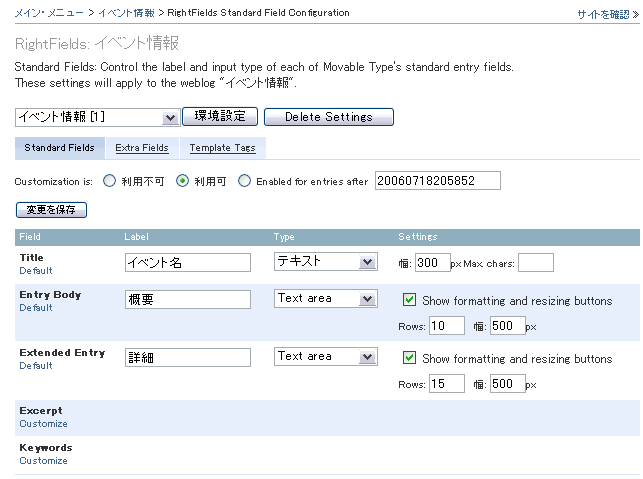Toggle Entry Body formatting buttons checkbox
This screenshot has width=643, height=479.
[x=409, y=300]
